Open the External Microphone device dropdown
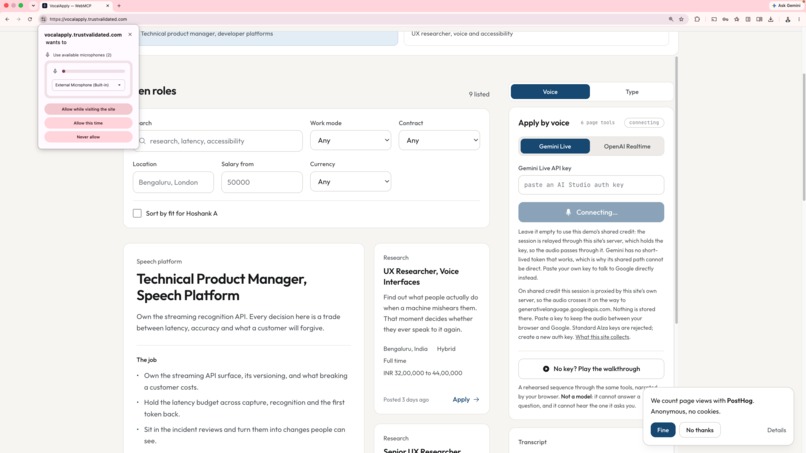This screenshot has height=453, width=806. [x=88, y=85]
